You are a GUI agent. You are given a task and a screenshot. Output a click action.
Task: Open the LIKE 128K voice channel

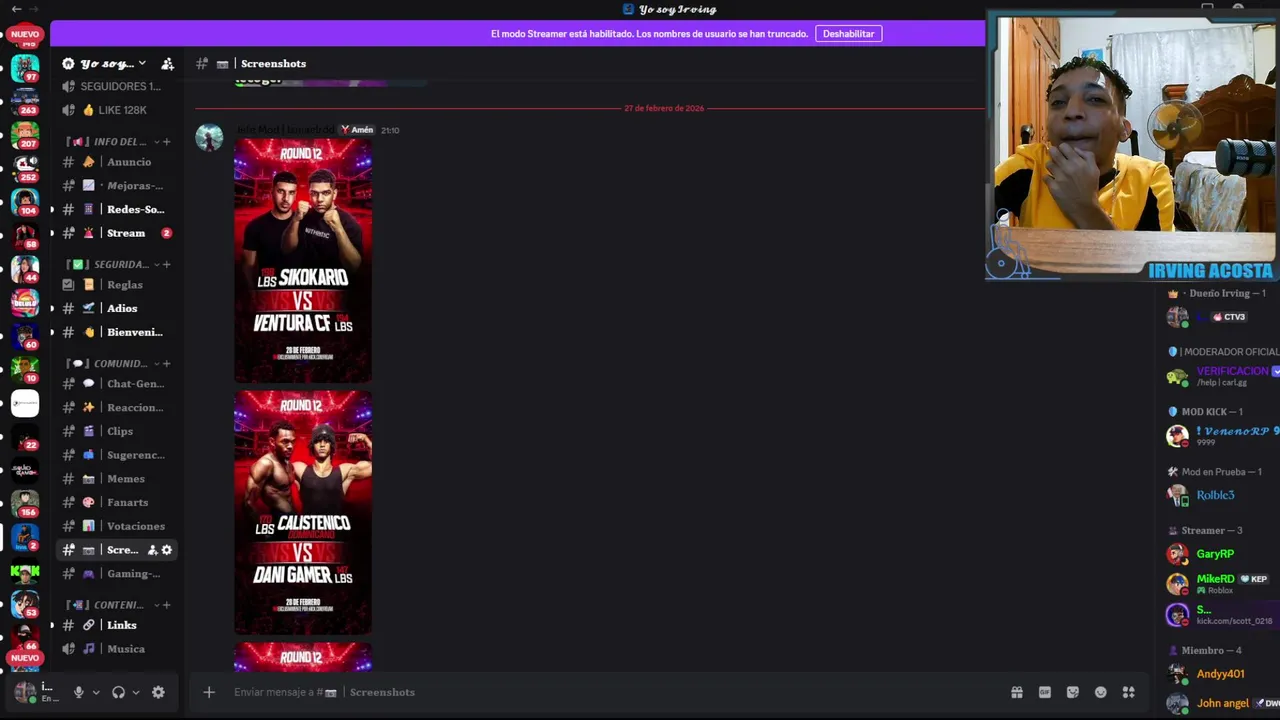118,110
